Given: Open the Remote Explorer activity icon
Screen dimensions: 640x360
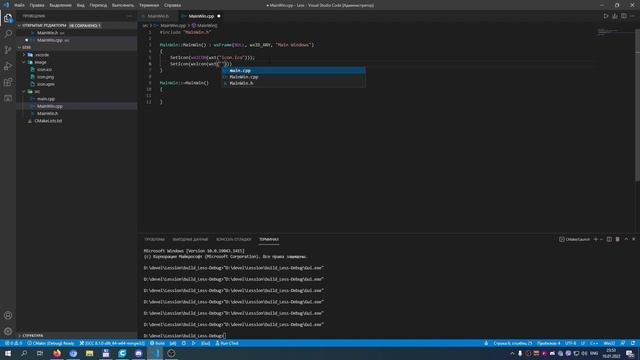Looking at the screenshot, I should pyautogui.click(x=8, y=98).
